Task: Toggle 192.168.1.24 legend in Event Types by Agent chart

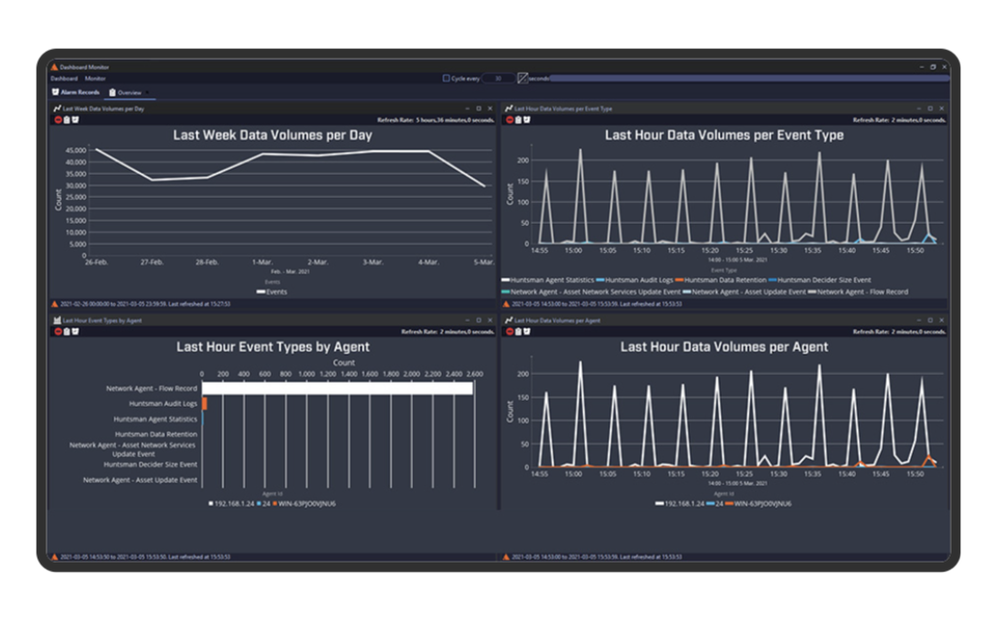Action: point(232,504)
